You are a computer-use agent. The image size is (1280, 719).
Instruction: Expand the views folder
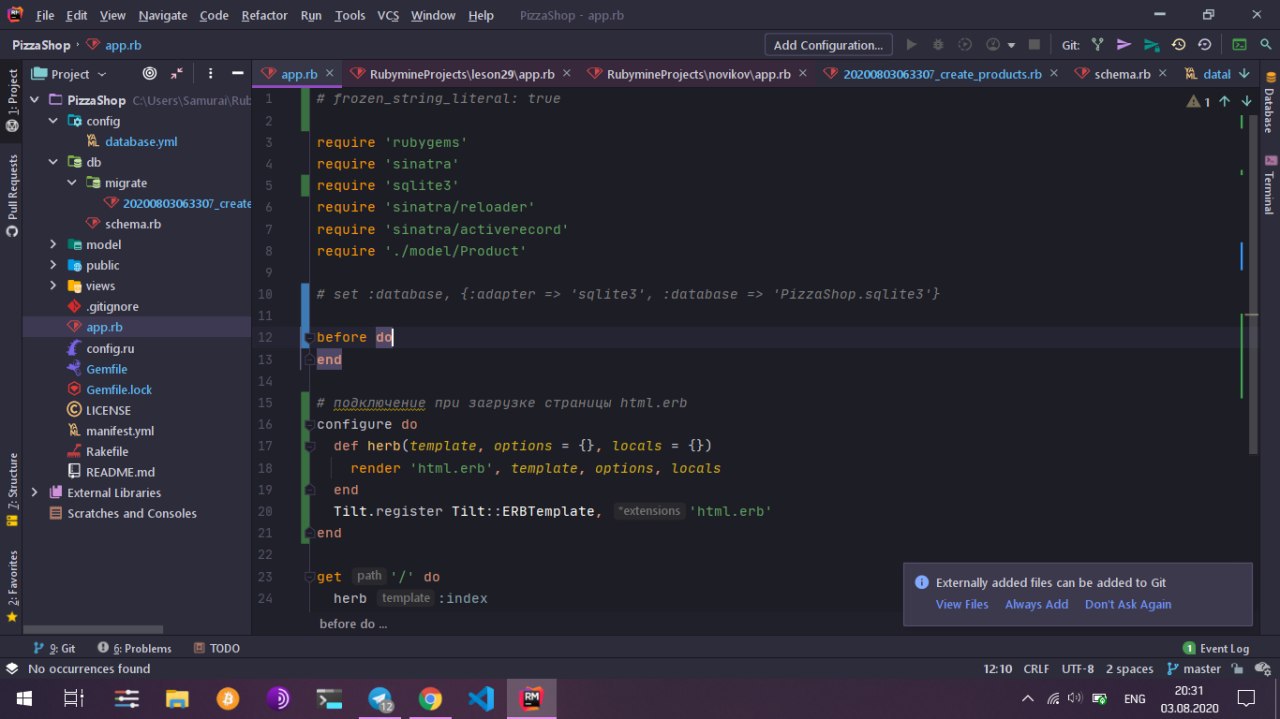pyautogui.click(x=54, y=286)
